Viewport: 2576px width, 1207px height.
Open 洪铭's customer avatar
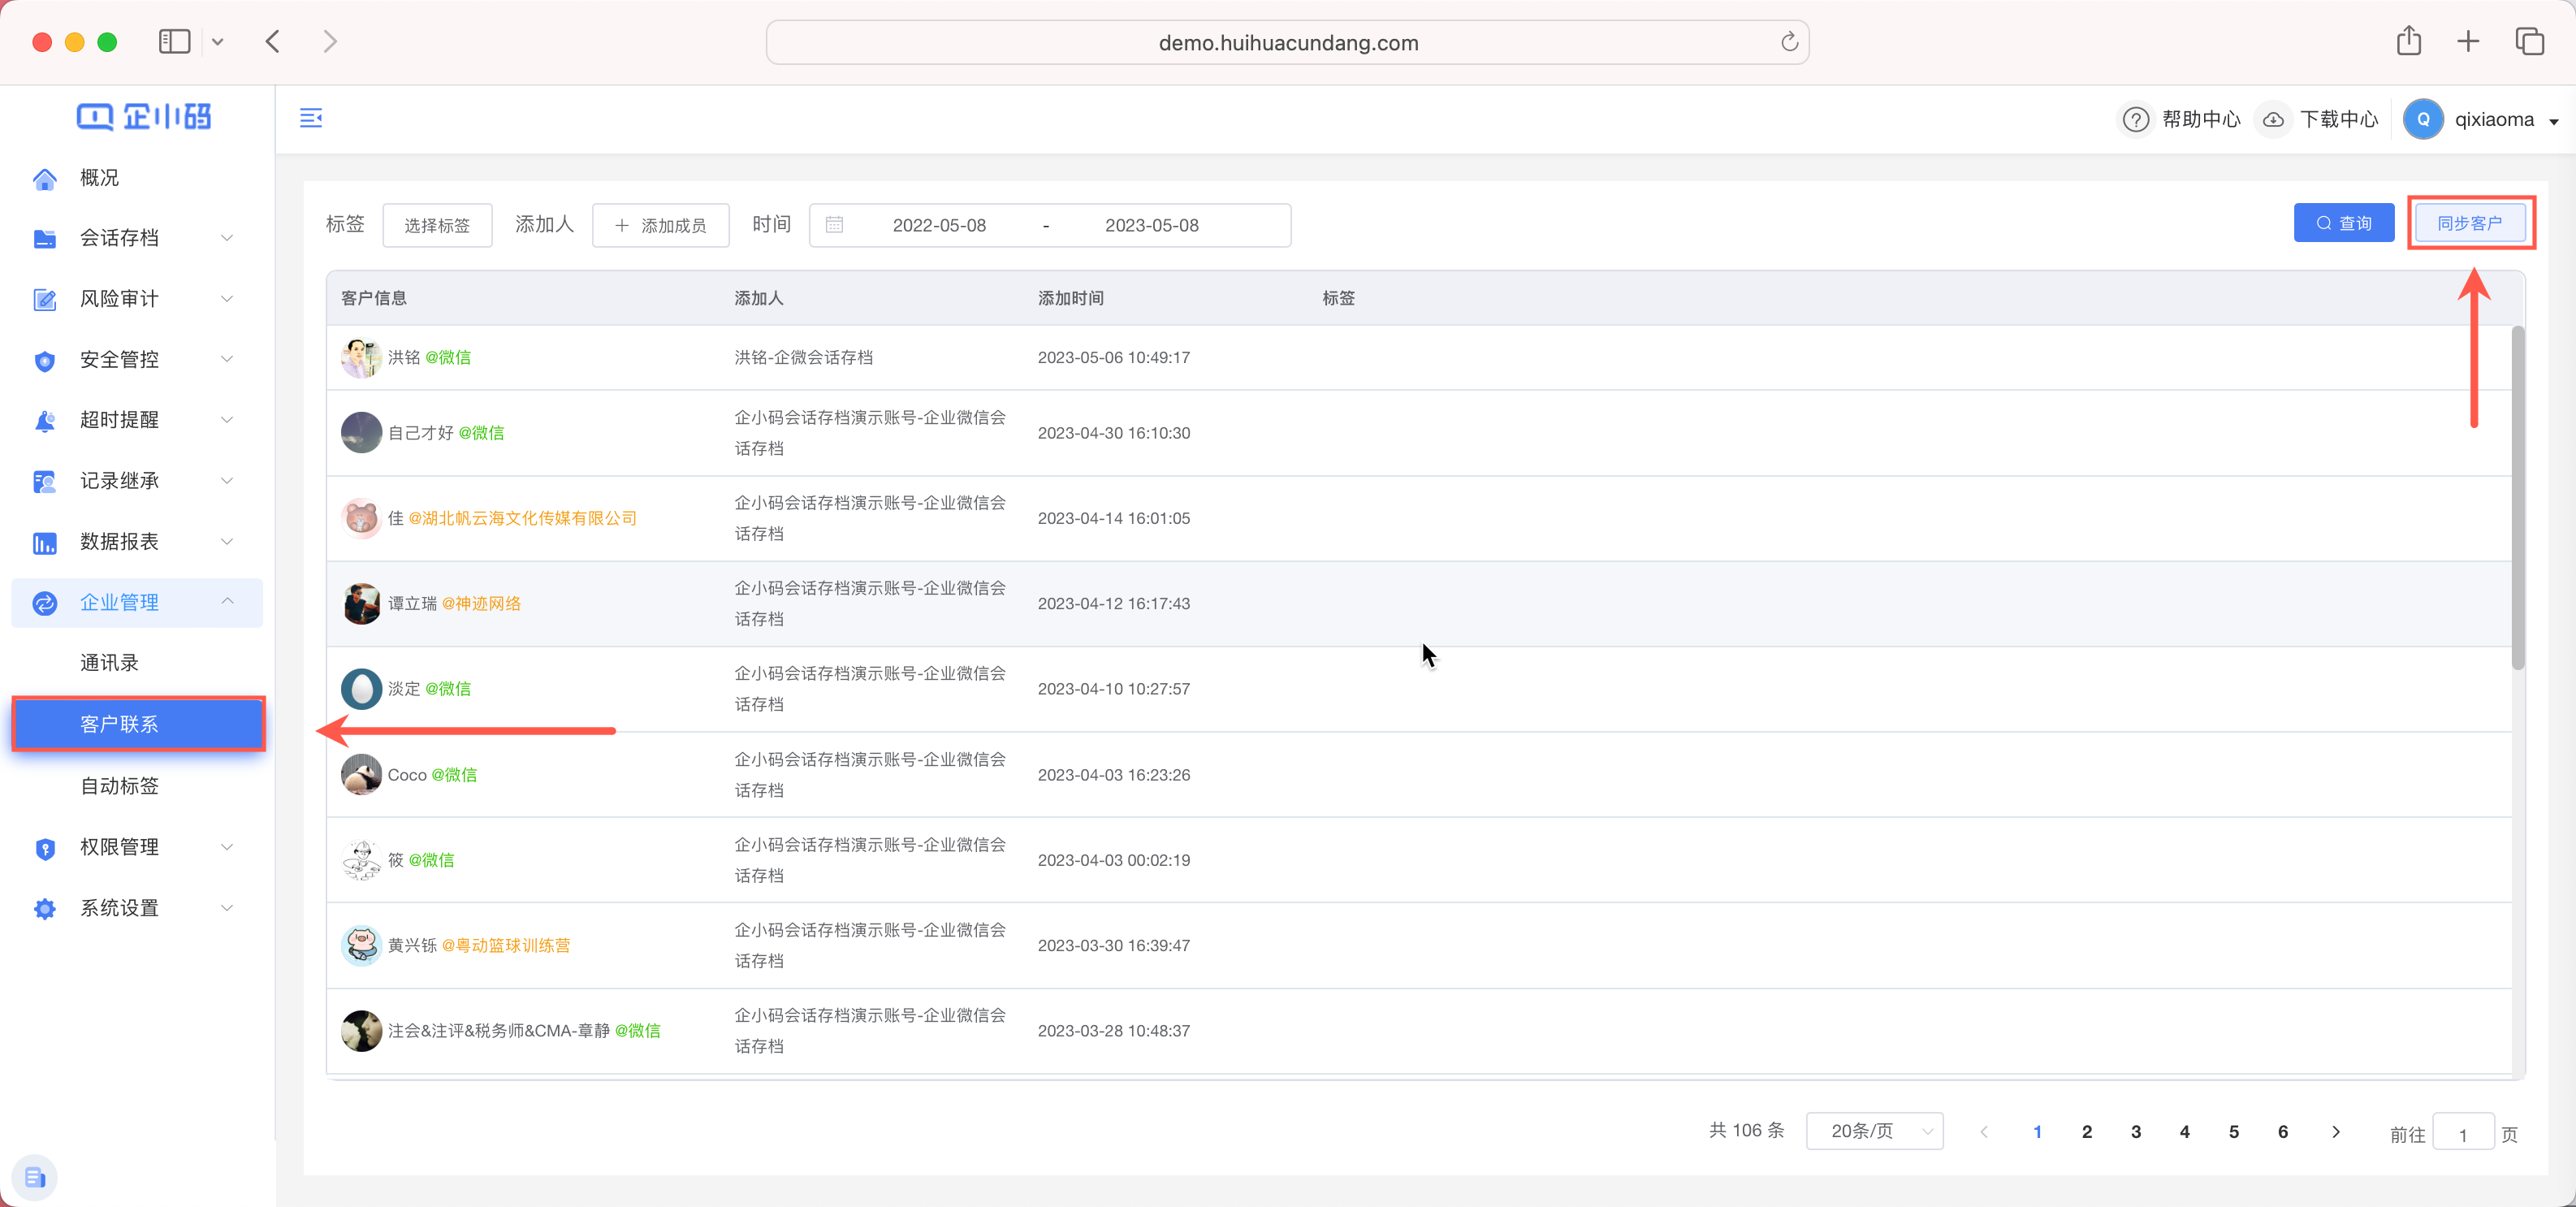pos(361,358)
